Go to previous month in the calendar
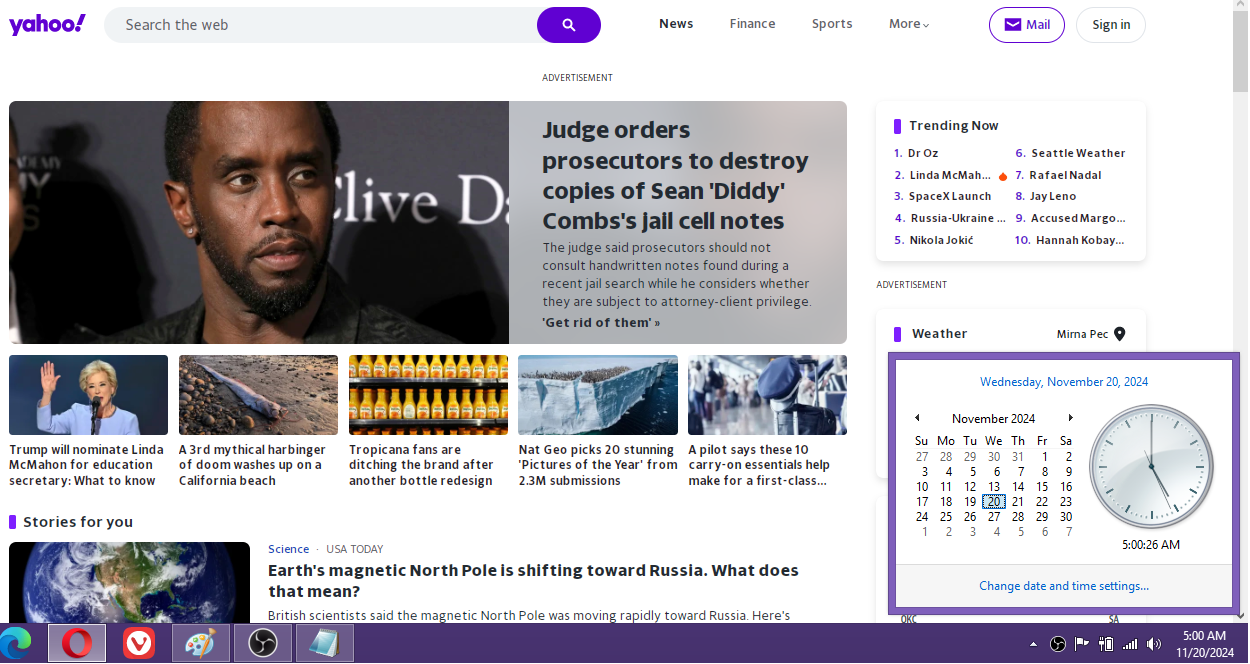The height and width of the screenshot is (664, 1250). (917, 418)
